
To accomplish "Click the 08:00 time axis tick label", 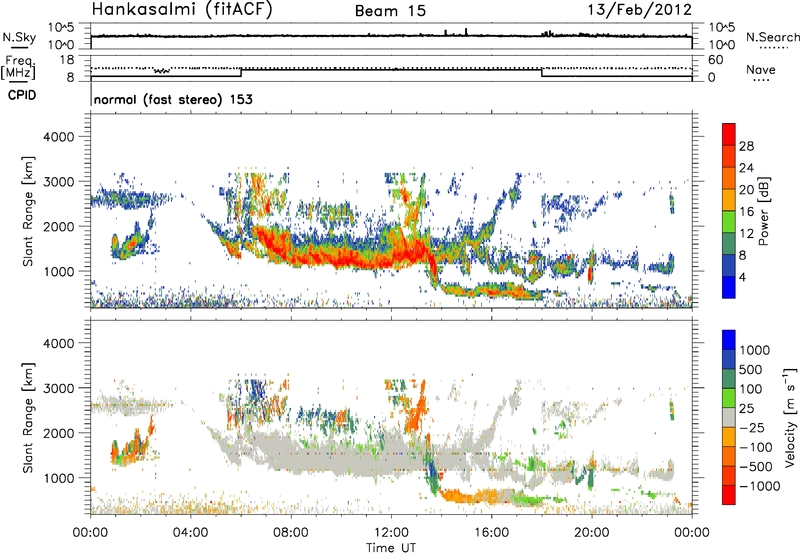I will (291, 533).
